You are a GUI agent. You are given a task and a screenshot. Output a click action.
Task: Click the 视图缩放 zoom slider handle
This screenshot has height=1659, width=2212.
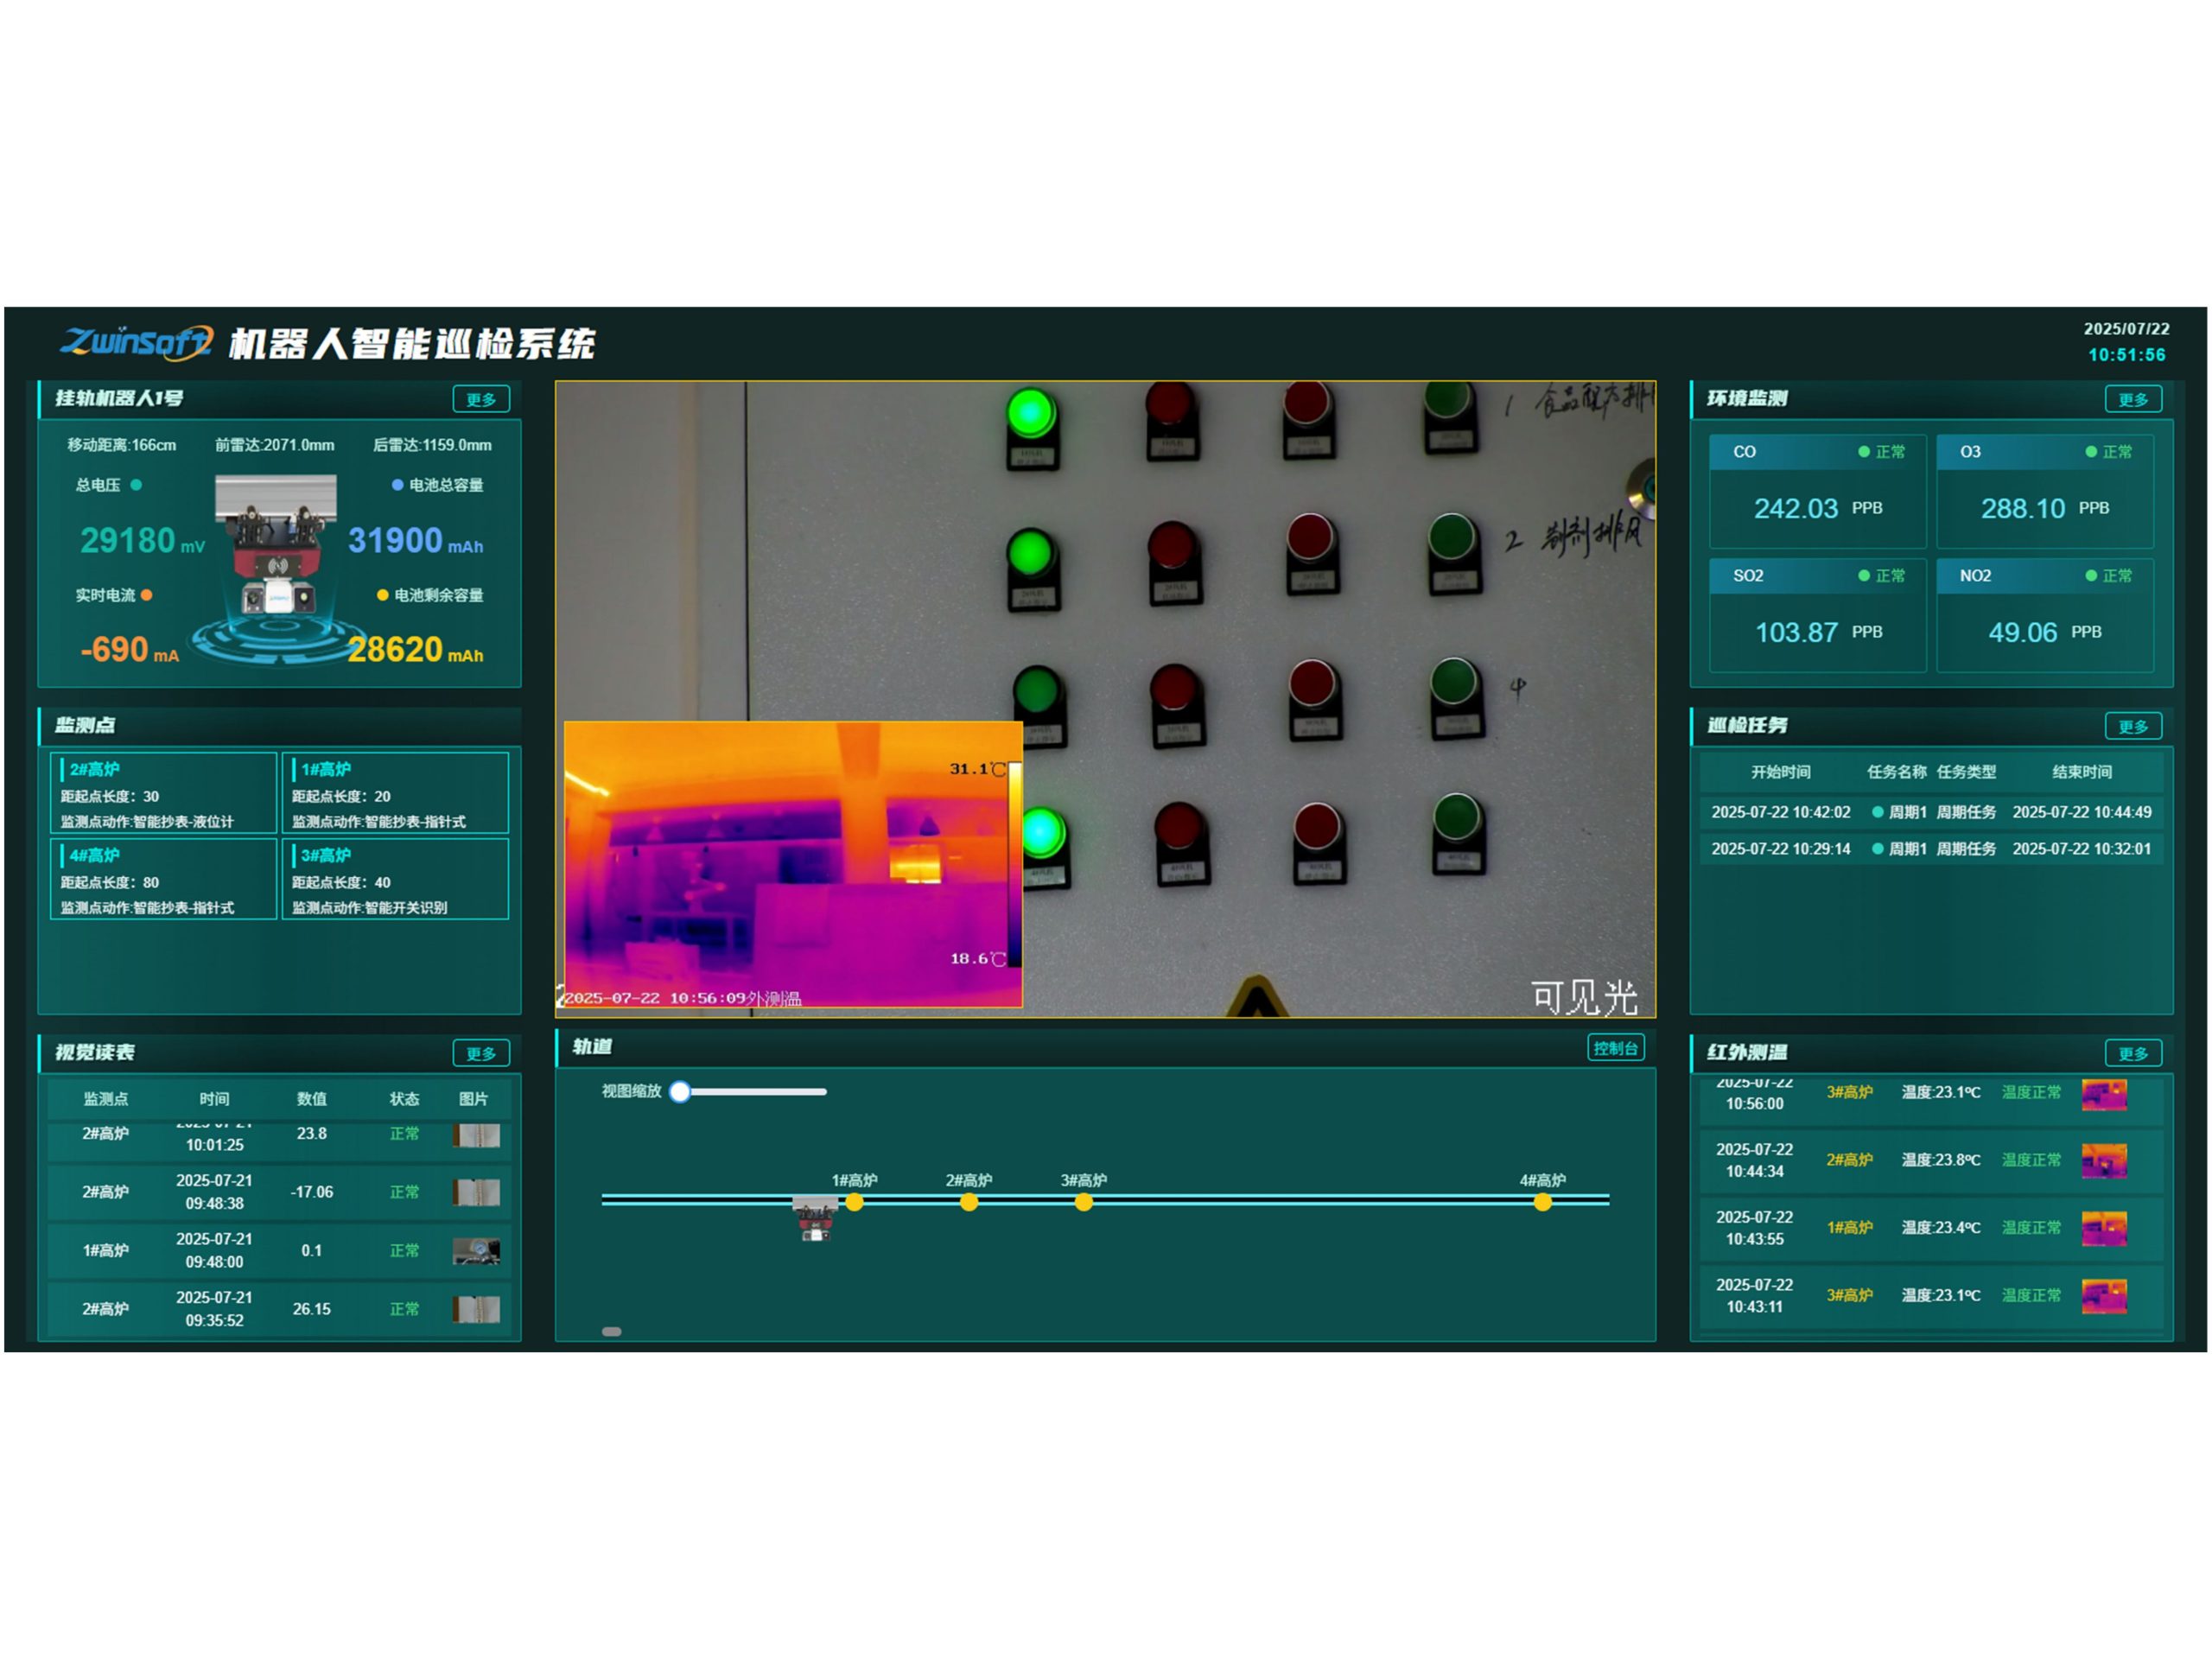[680, 1091]
